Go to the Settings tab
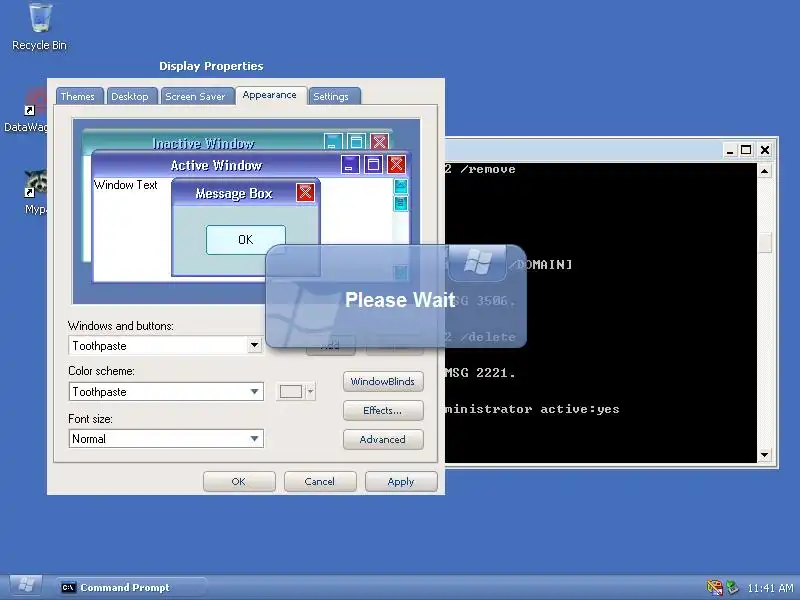 (x=333, y=96)
